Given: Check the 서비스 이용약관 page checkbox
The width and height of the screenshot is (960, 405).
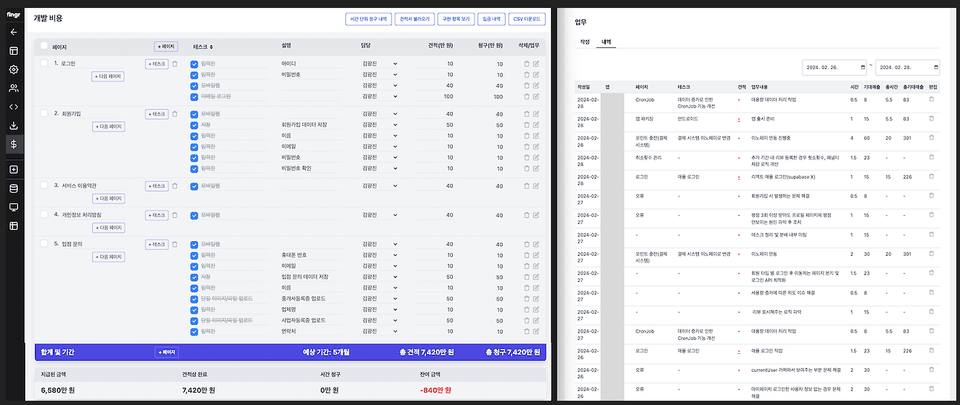Looking at the screenshot, I should click(44, 185).
